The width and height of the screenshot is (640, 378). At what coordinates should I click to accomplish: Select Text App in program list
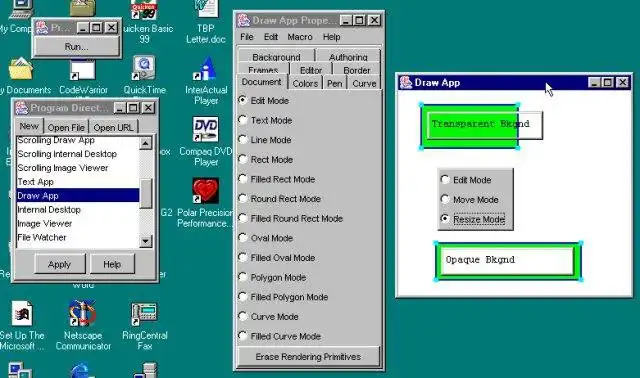pyautogui.click(x=78, y=182)
